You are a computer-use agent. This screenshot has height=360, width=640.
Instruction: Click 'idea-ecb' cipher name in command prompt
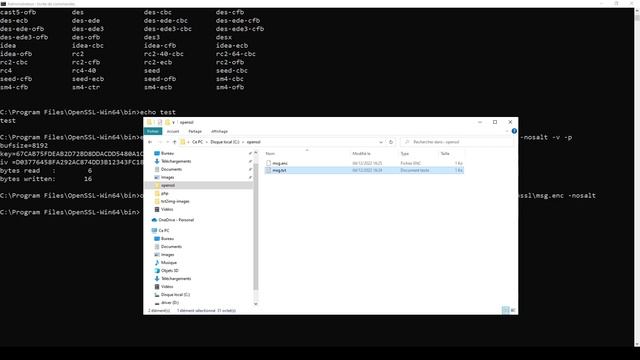(x=232, y=45)
